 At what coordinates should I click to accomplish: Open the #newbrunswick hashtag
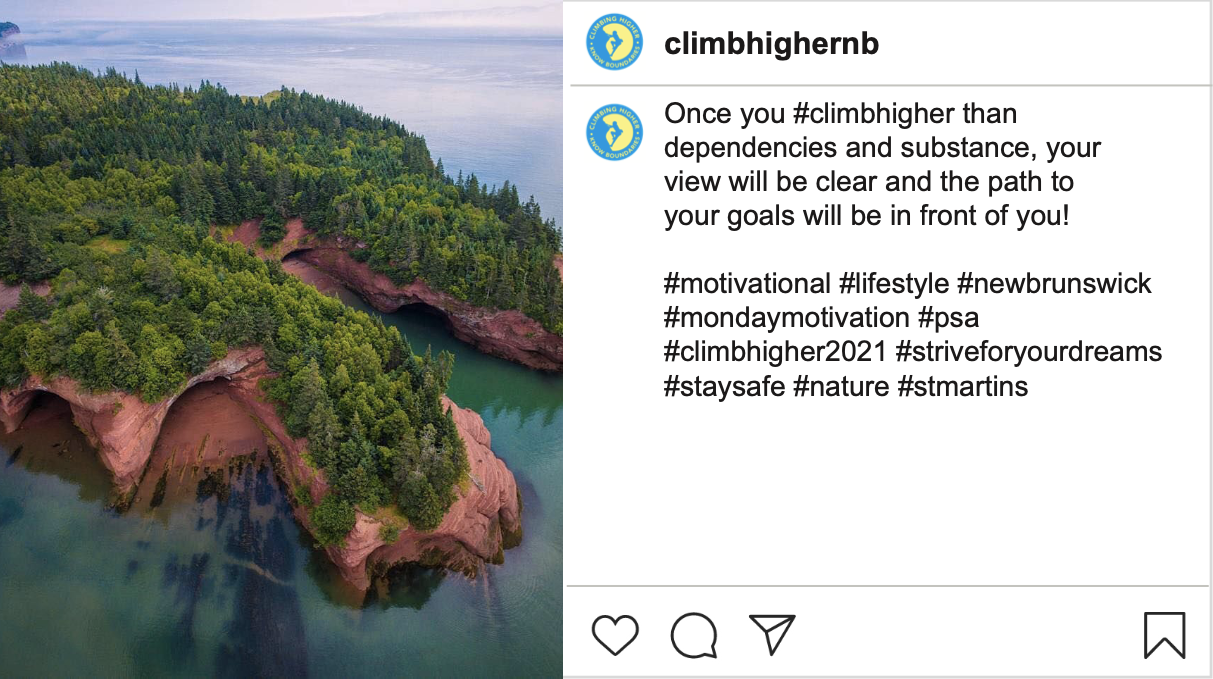point(1055,284)
